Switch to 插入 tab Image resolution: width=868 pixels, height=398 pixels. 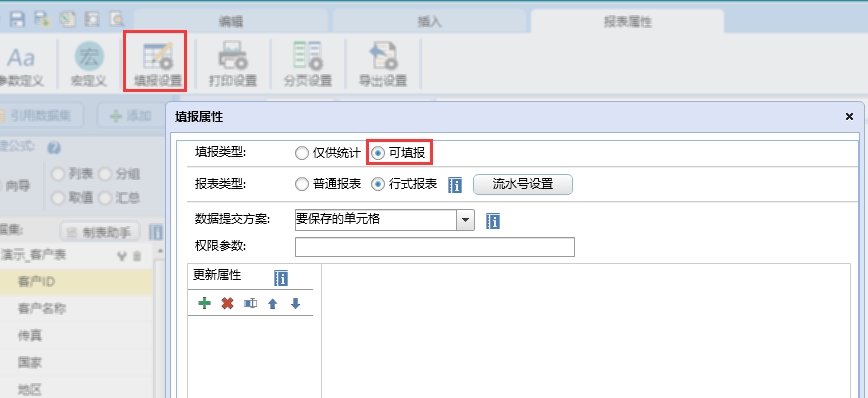429,22
